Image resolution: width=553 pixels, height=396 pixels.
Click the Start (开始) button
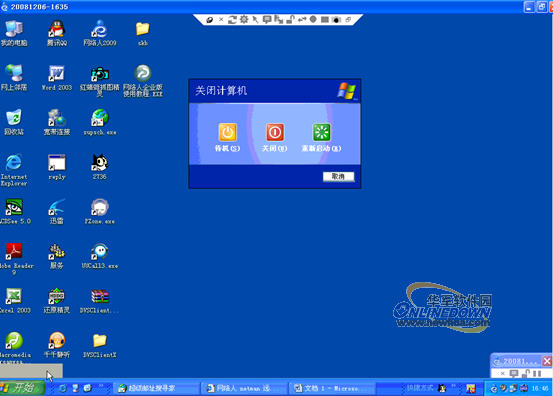point(22,388)
